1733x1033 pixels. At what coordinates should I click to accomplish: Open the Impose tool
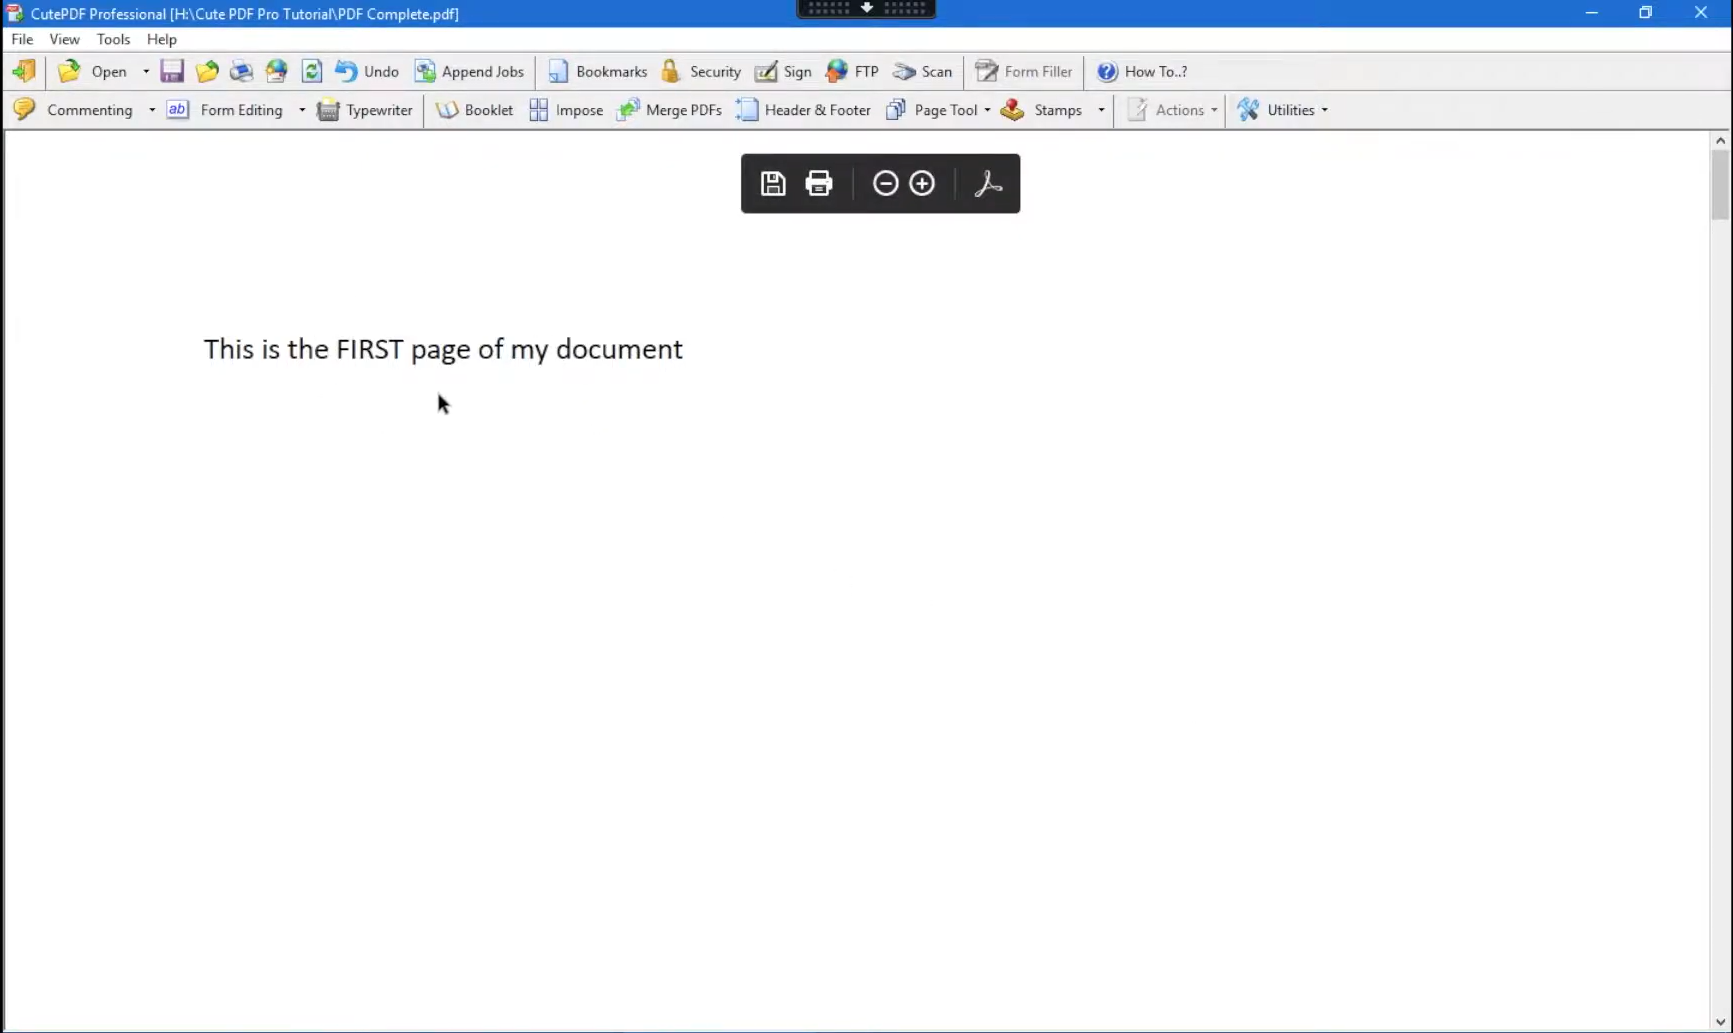566,110
